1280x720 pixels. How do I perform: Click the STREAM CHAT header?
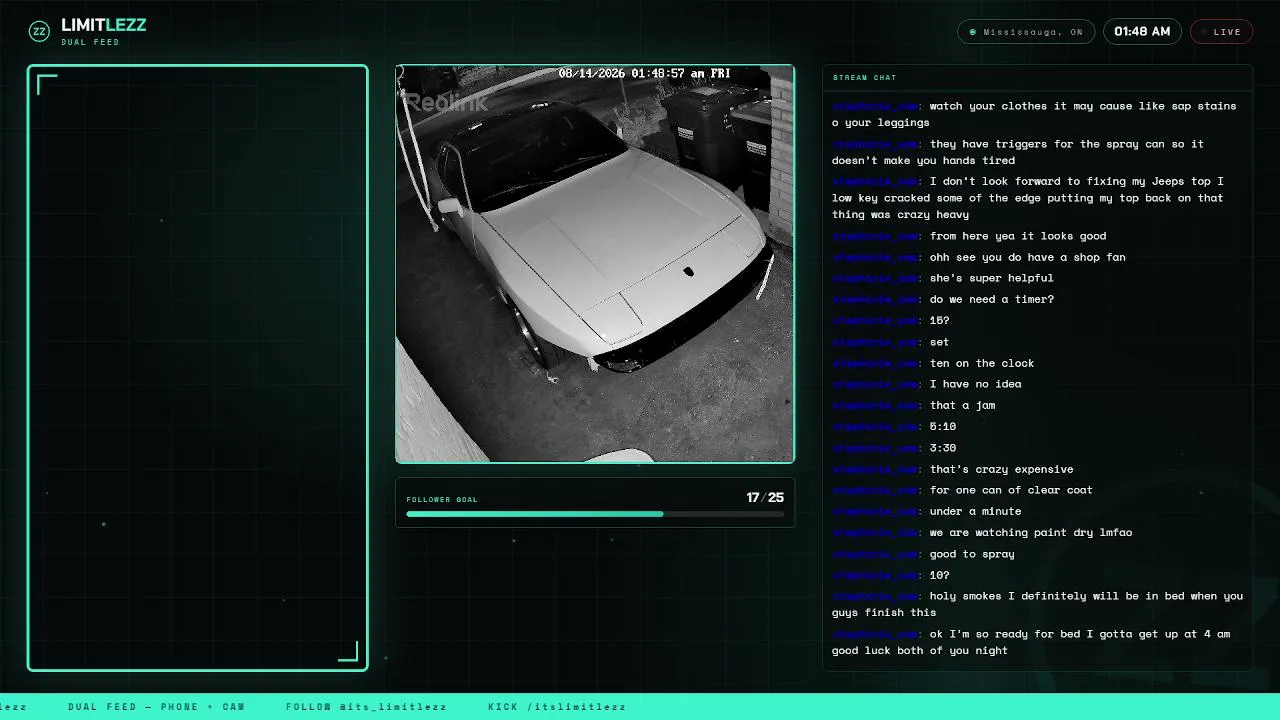864,77
